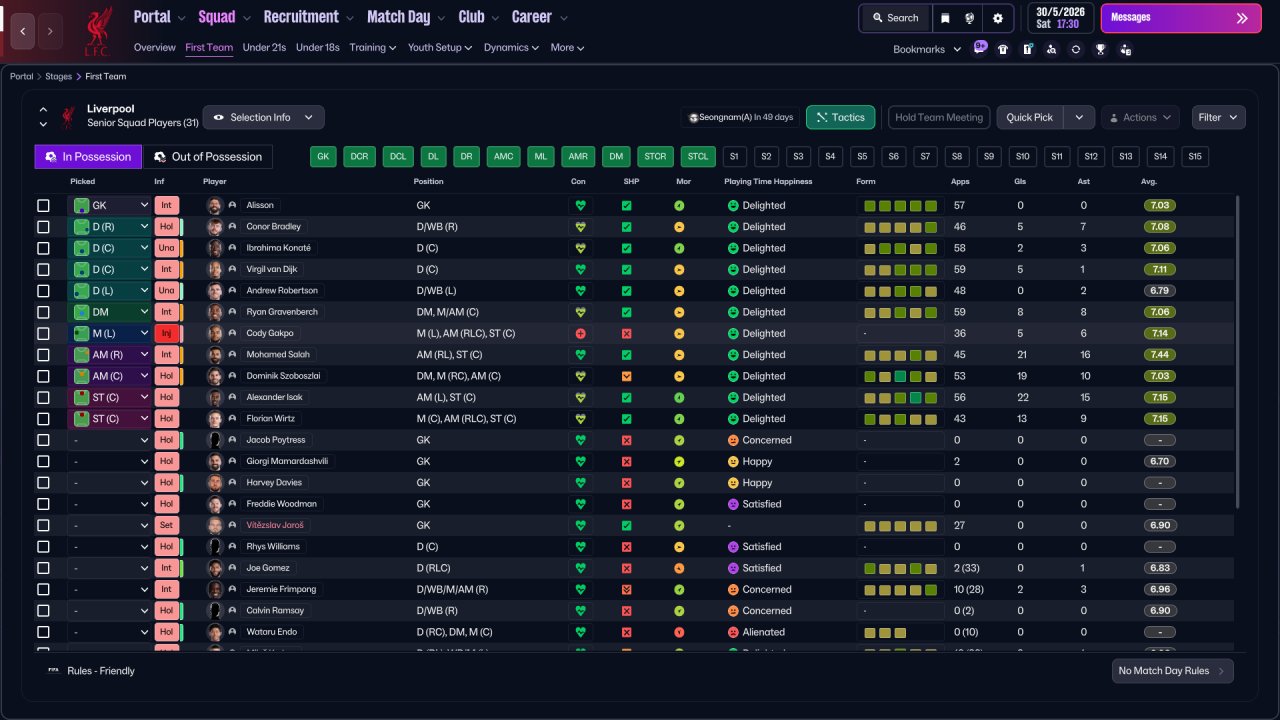The image size is (1280, 720).
Task: Open Alisson's GK picked position dropdown
Action: click(x=109, y=206)
